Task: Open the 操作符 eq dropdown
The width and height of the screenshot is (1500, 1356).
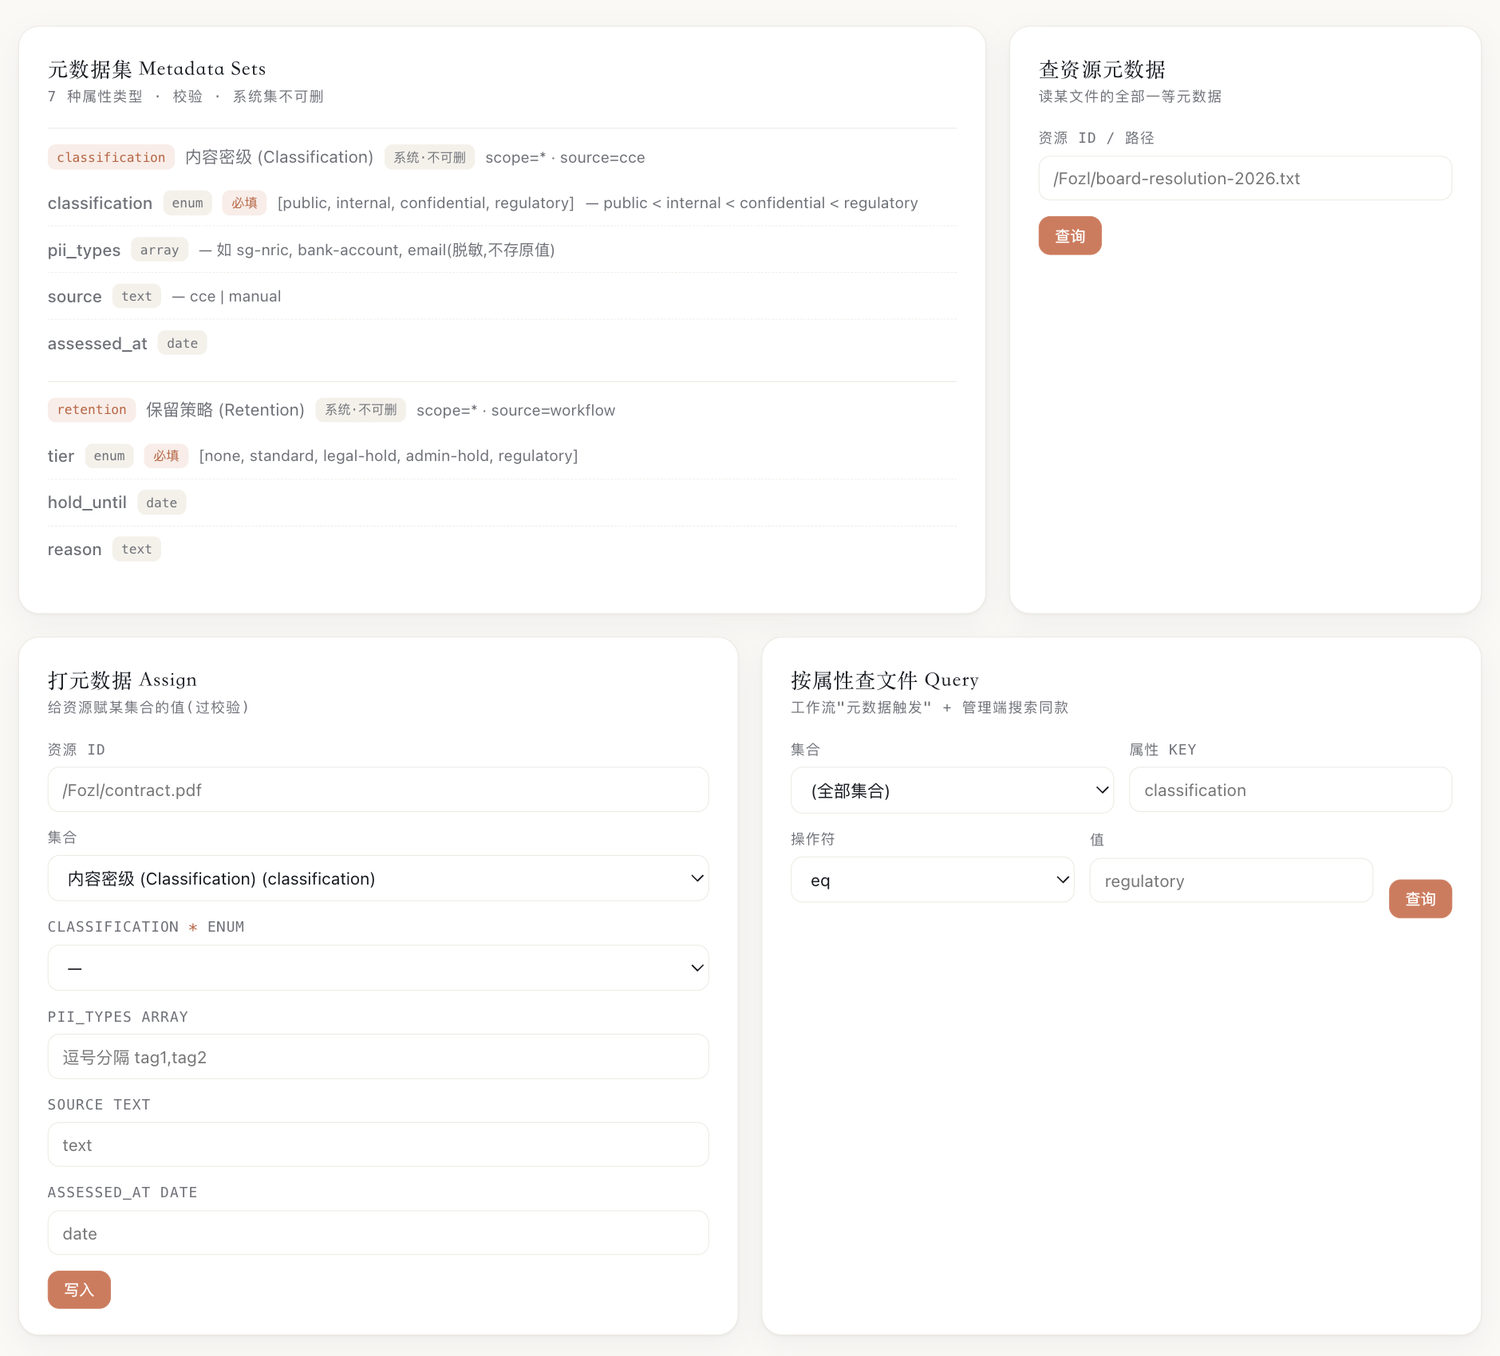Action: coord(932,880)
